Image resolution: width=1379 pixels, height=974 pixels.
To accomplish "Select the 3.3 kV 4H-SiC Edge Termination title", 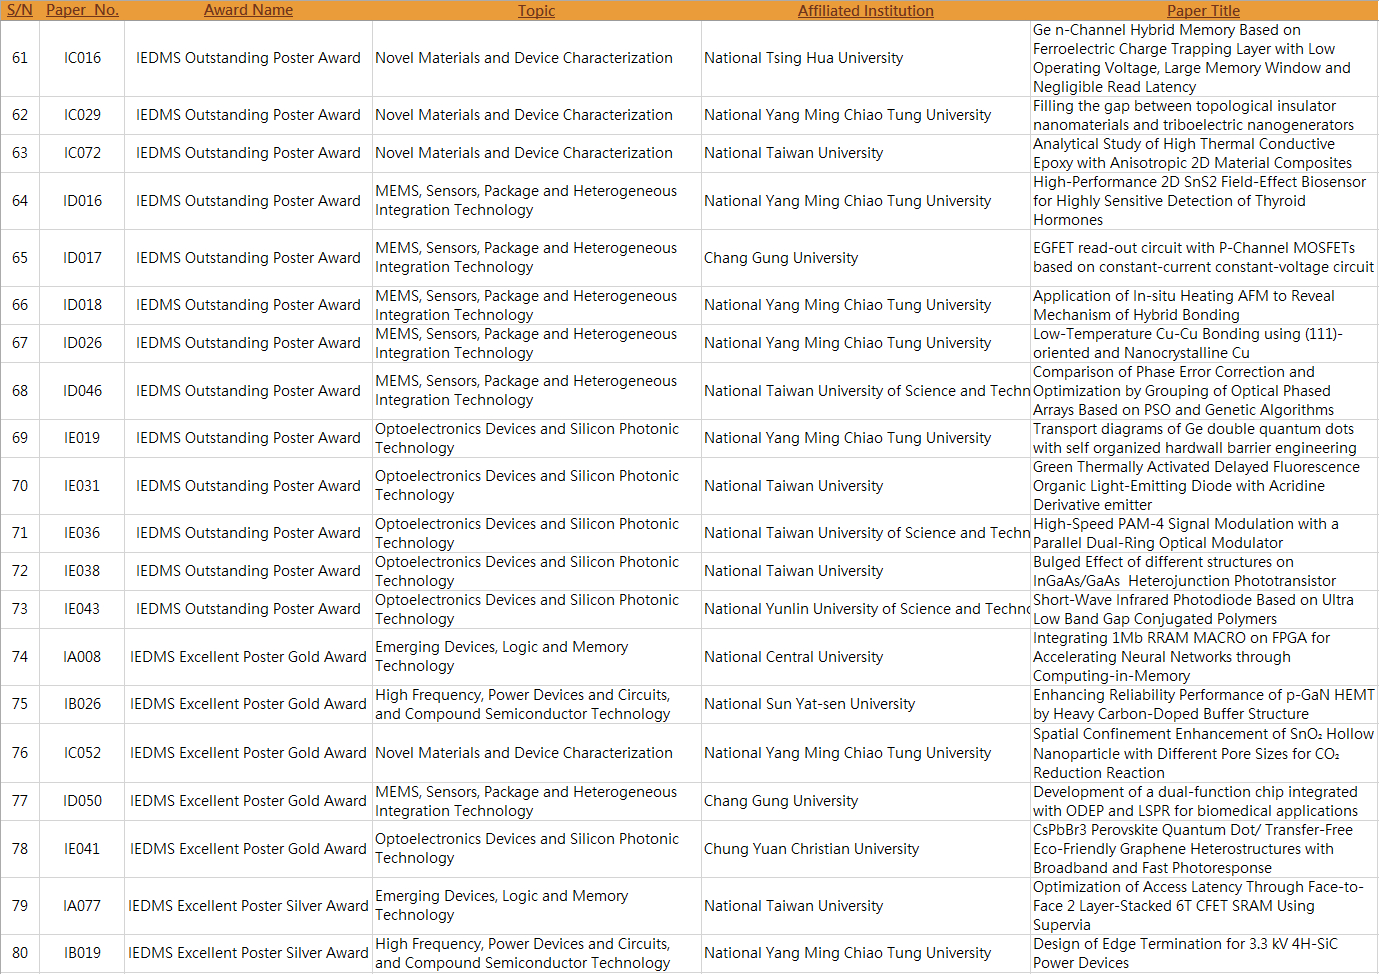I will tap(1204, 953).
